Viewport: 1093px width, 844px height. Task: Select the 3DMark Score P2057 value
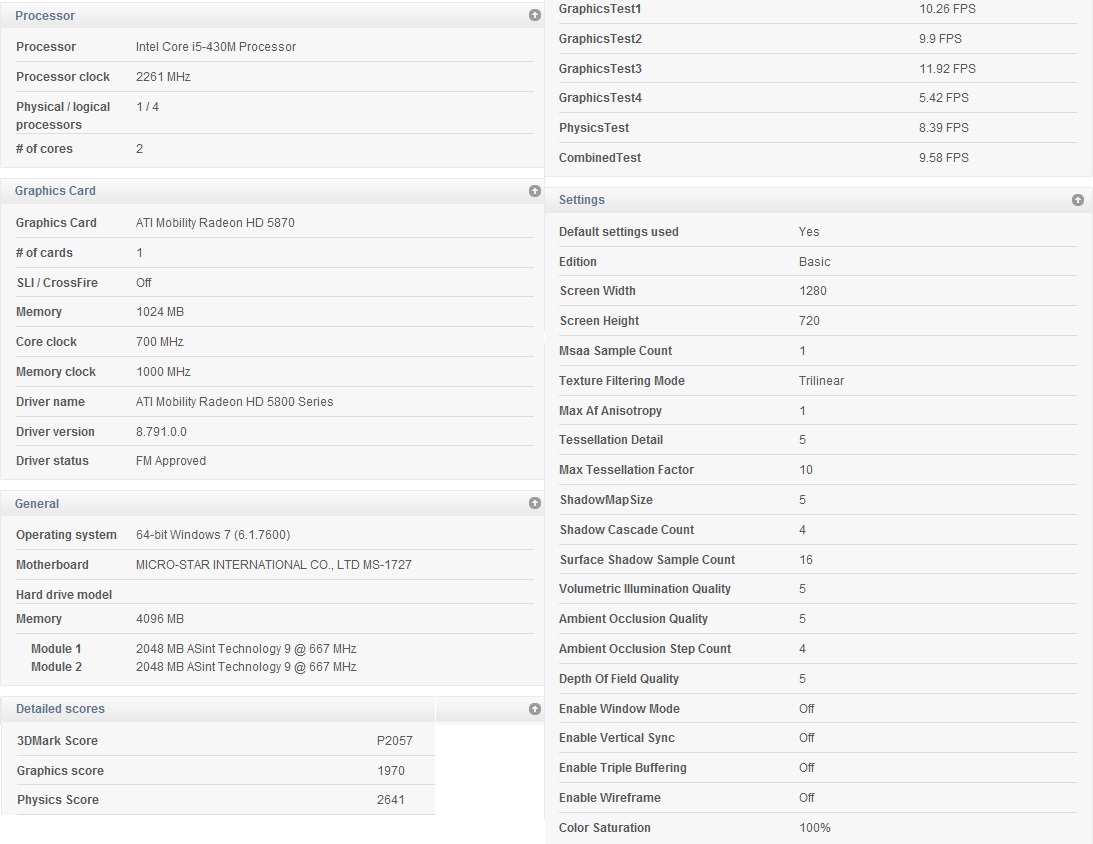click(x=395, y=741)
